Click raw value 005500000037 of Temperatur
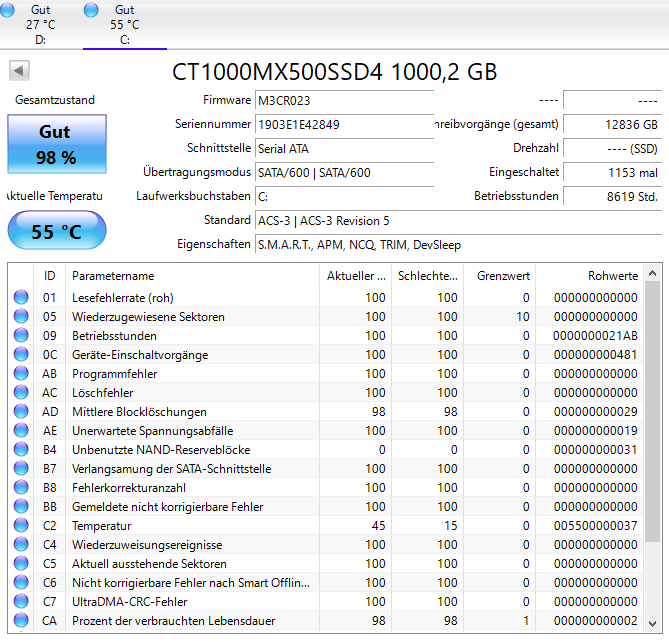The image size is (669, 642). pyautogui.click(x=595, y=526)
